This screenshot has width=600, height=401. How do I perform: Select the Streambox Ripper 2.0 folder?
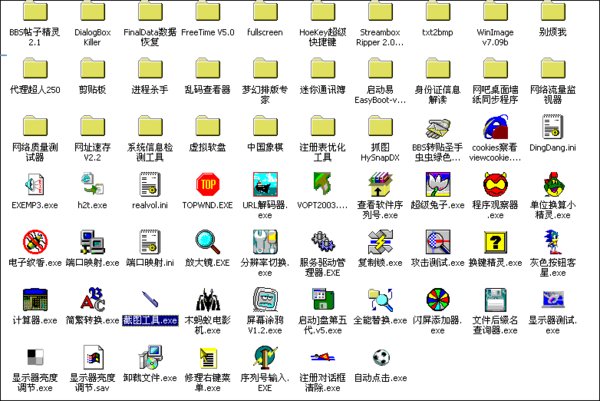click(x=380, y=11)
